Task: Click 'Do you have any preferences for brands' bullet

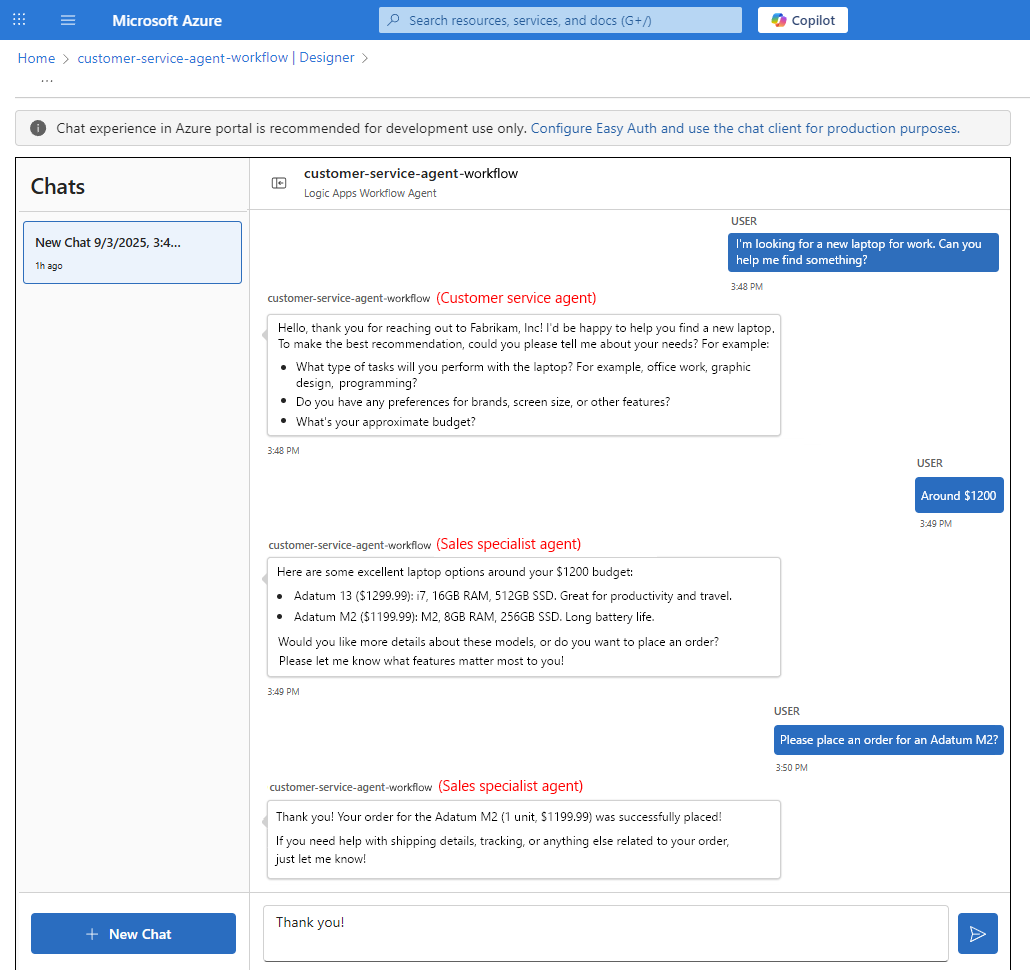Action: click(x=483, y=401)
